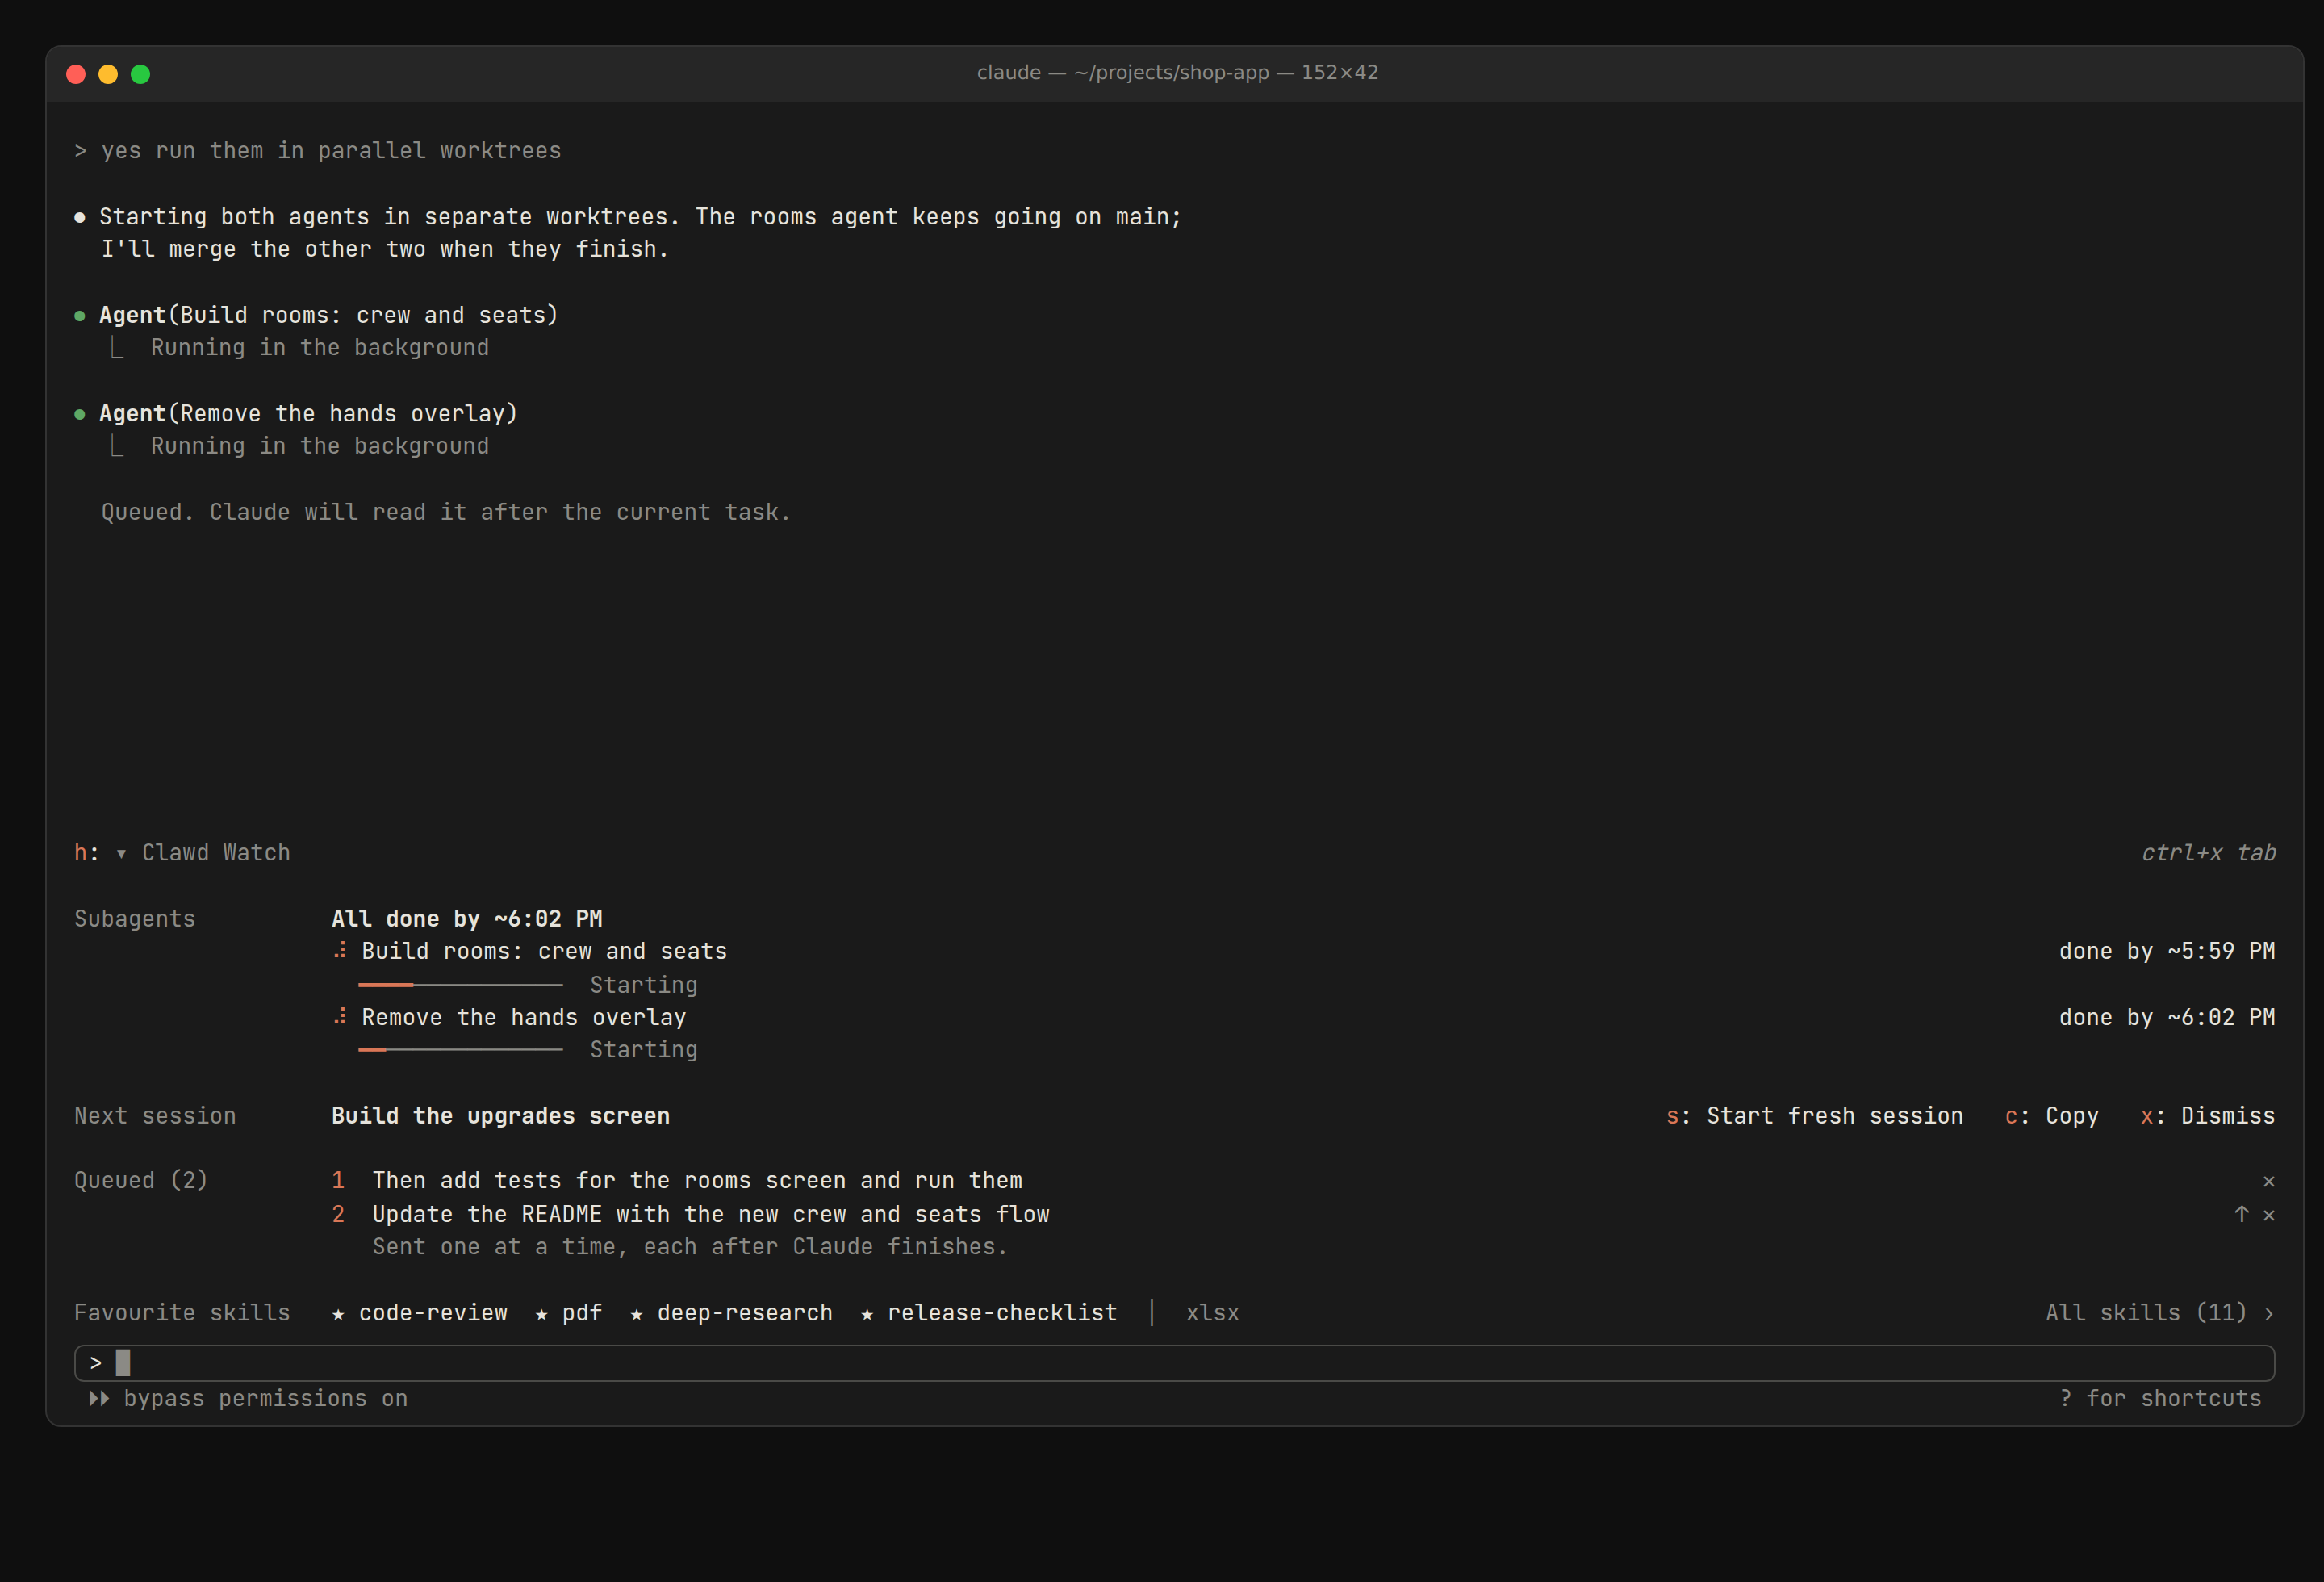Dismiss the next session suggestion
The image size is (2324, 1582).
(x=2207, y=1116)
